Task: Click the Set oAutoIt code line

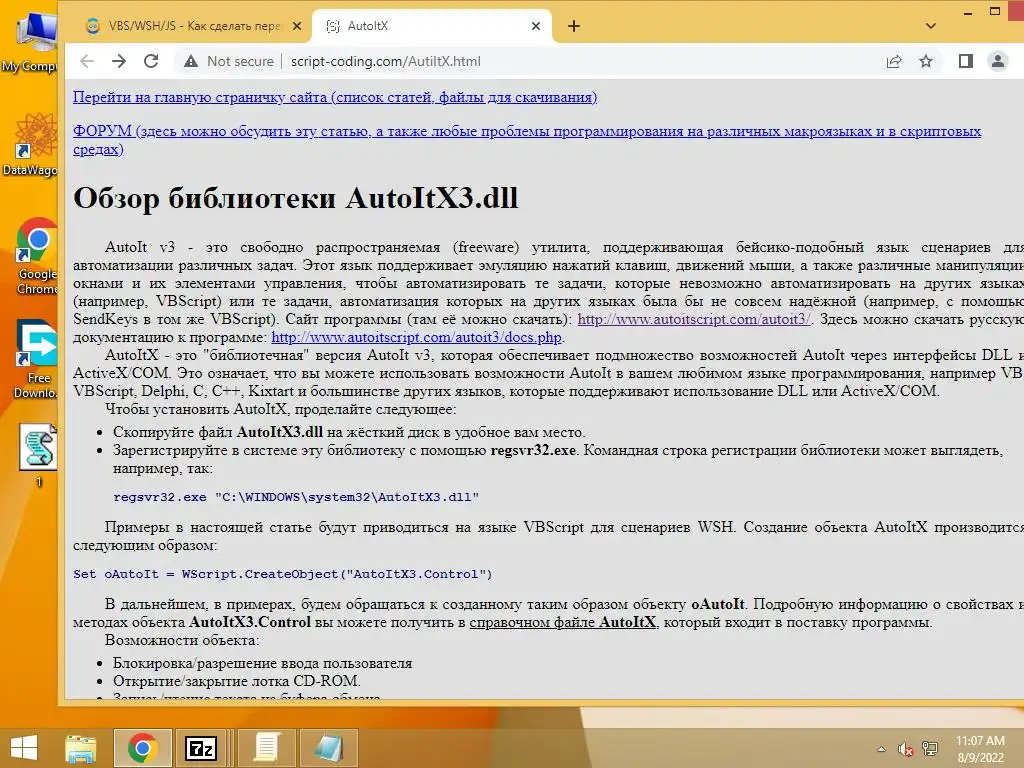Action: [x=282, y=574]
